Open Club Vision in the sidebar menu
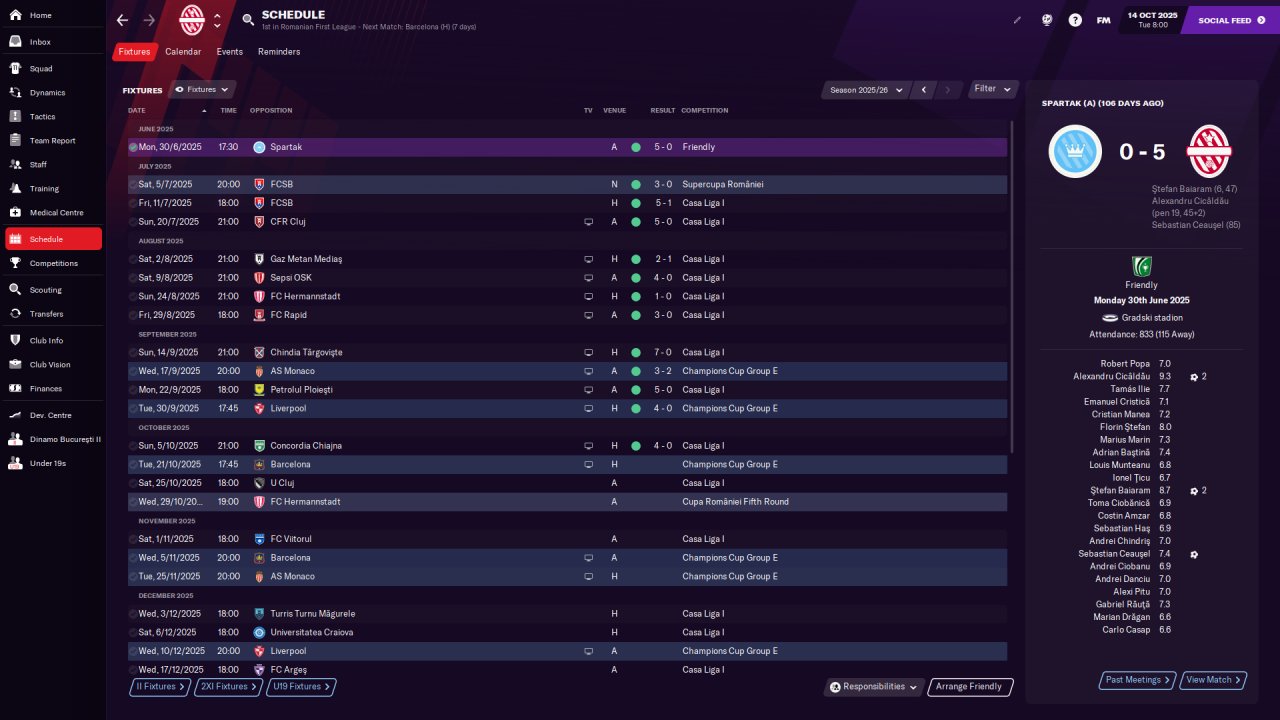 pyautogui.click(x=53, y=364)
